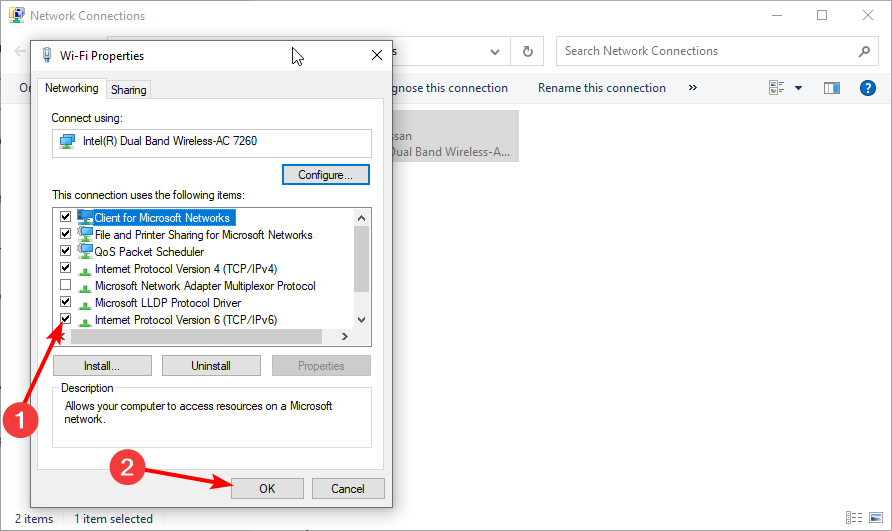Click LLDP Protocol Driver item icon
Screen dimensions: 892x531
(x=85, y=304)
